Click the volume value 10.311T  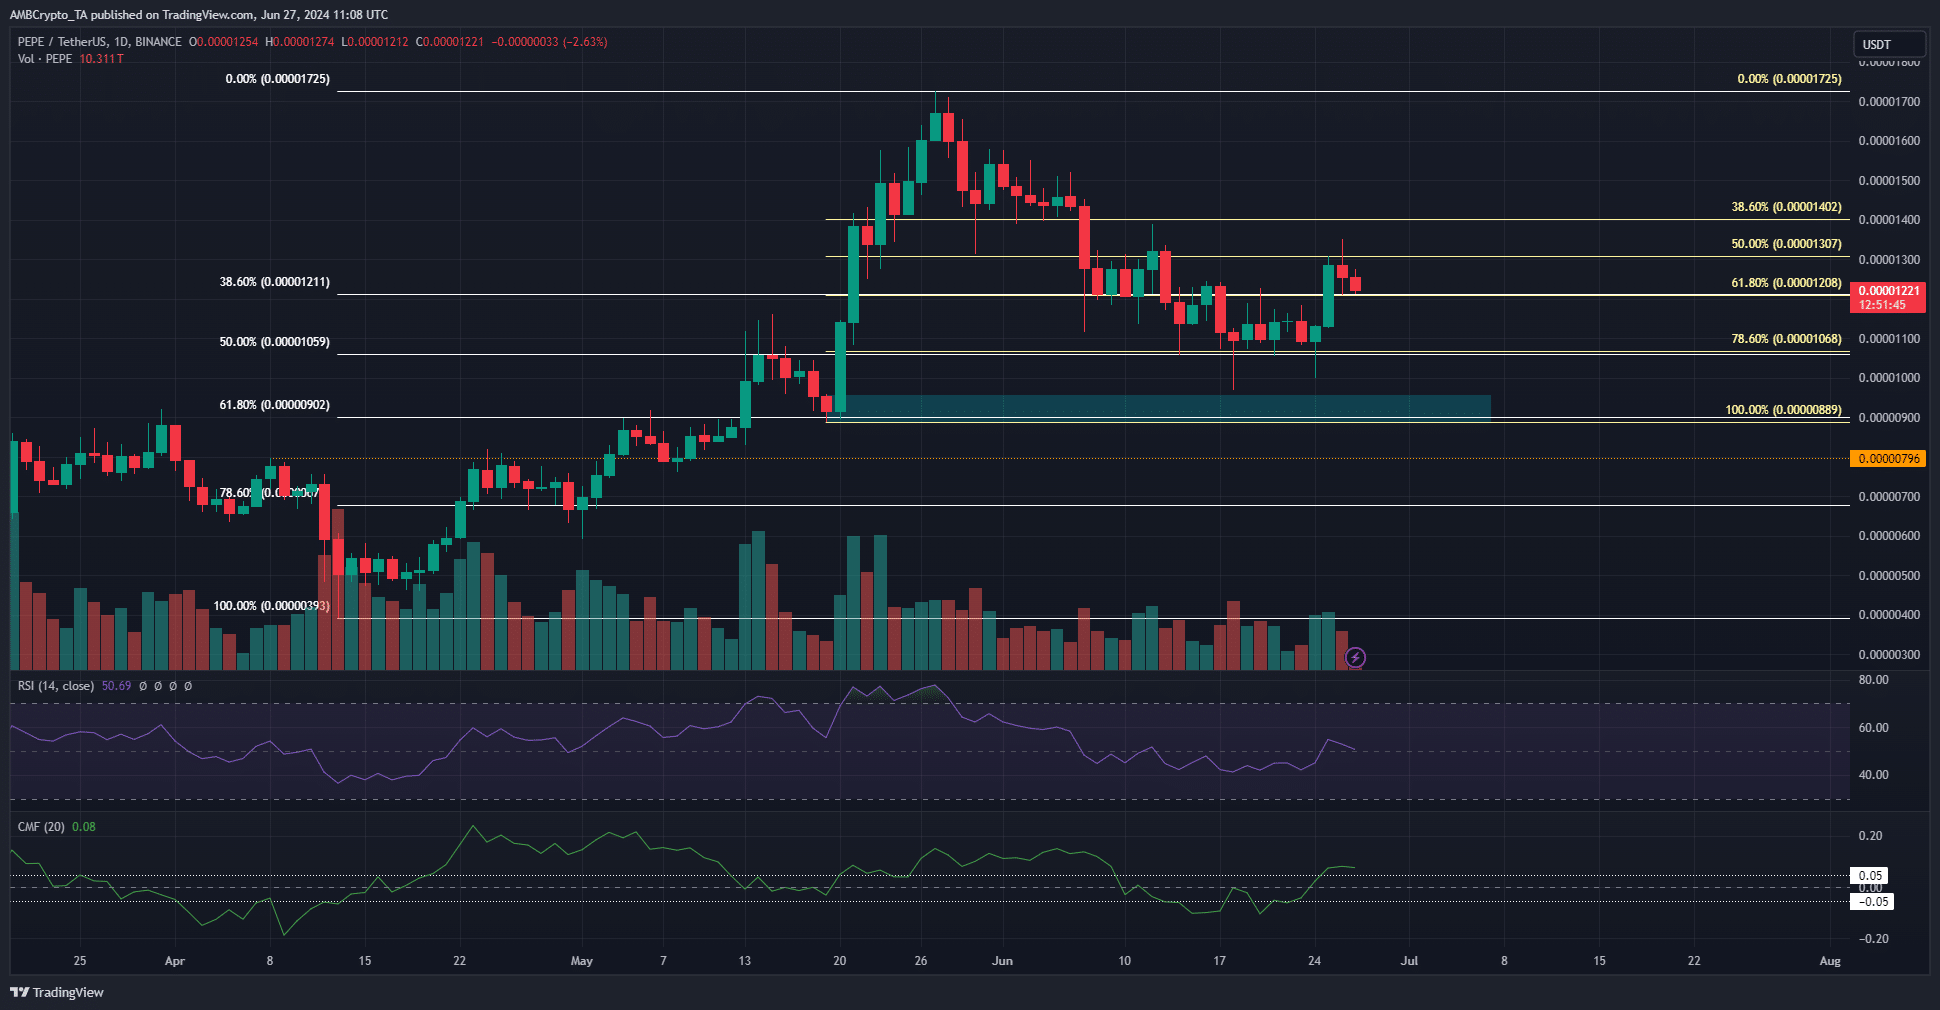[102, 59]
